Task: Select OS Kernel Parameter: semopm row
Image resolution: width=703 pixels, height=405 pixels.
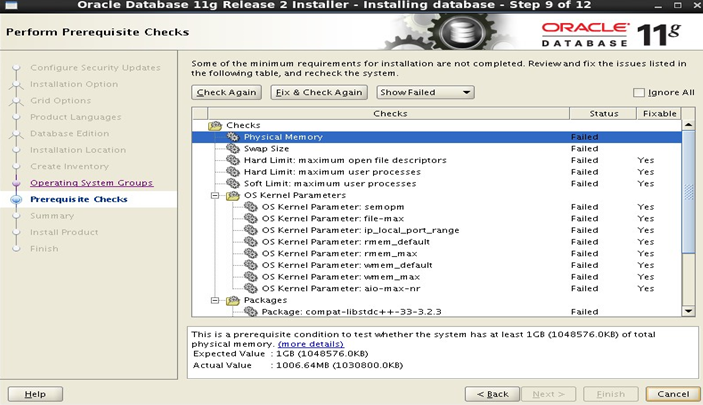Action: tap(437, 207)
